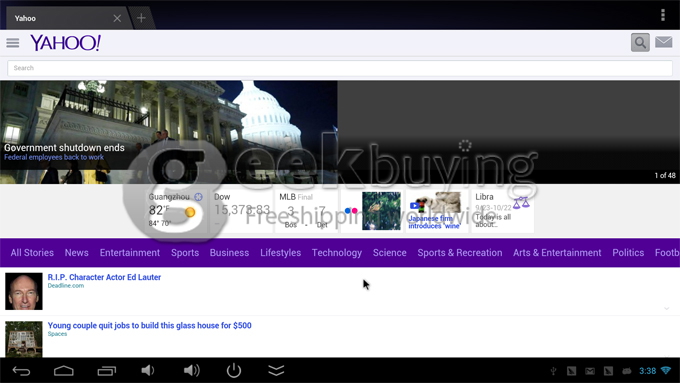Screen dimensions: 680x383
Task: Tap the recent apps button
Action: (107, 371)
